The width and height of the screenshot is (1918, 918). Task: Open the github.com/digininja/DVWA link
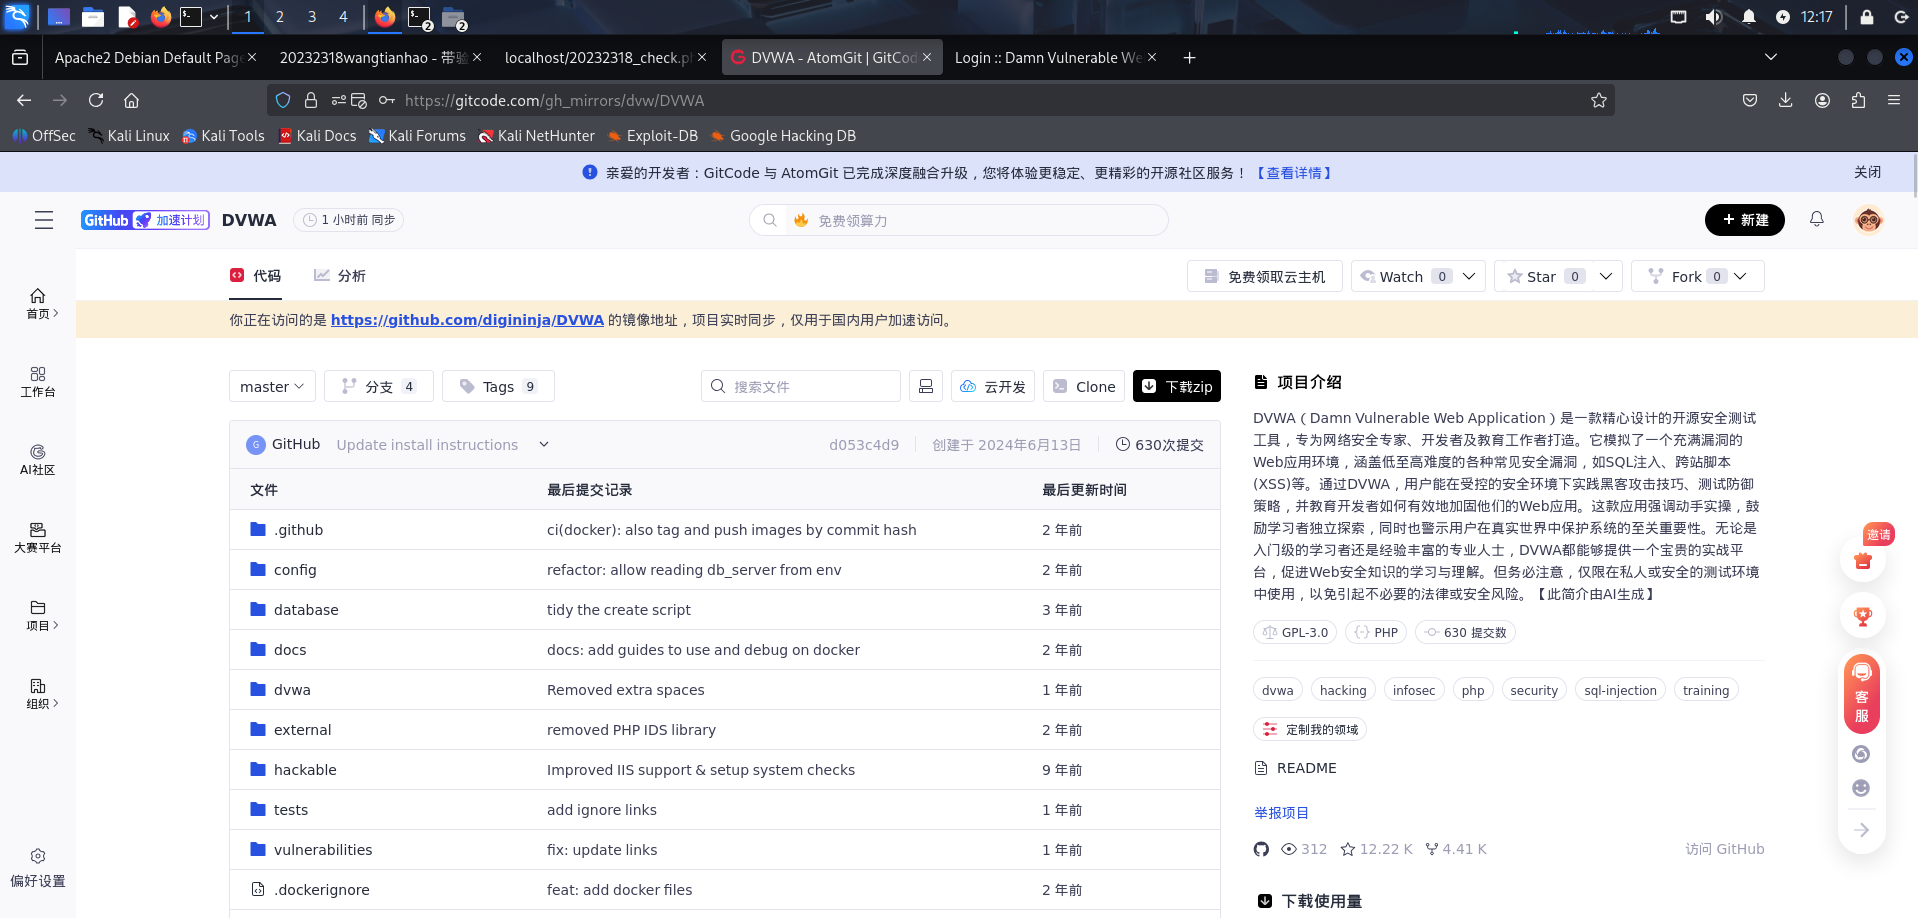(x=467, y=320)
